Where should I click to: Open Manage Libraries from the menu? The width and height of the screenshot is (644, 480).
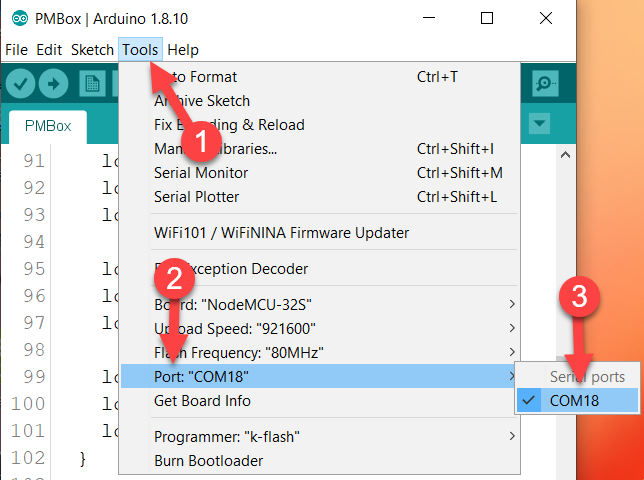[320, 149]
